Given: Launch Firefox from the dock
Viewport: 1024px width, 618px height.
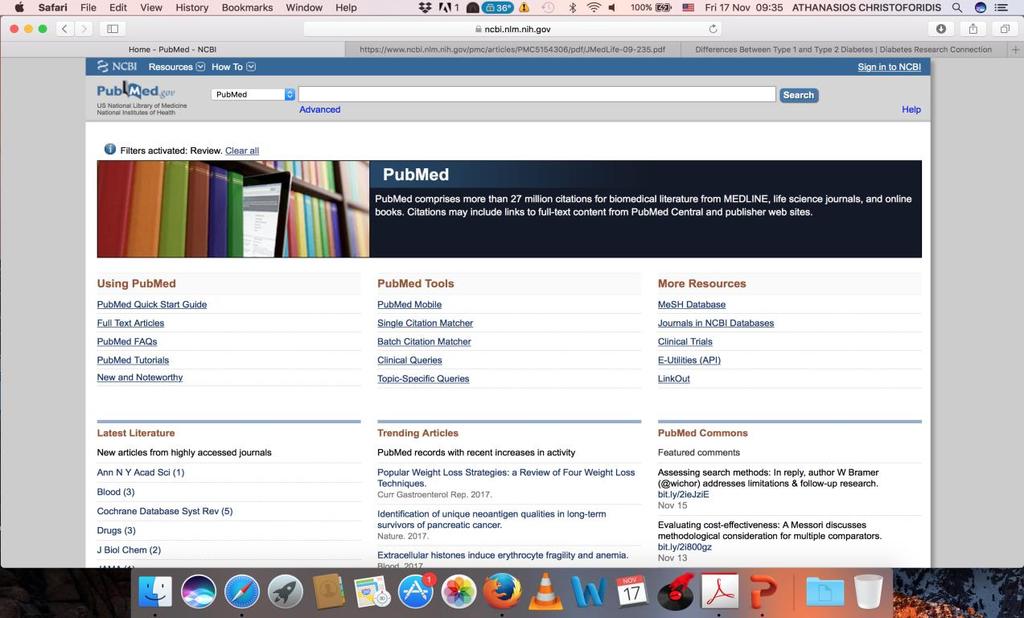Looking at the screenshot, I should pyautogui.click(x=502, y=592).
